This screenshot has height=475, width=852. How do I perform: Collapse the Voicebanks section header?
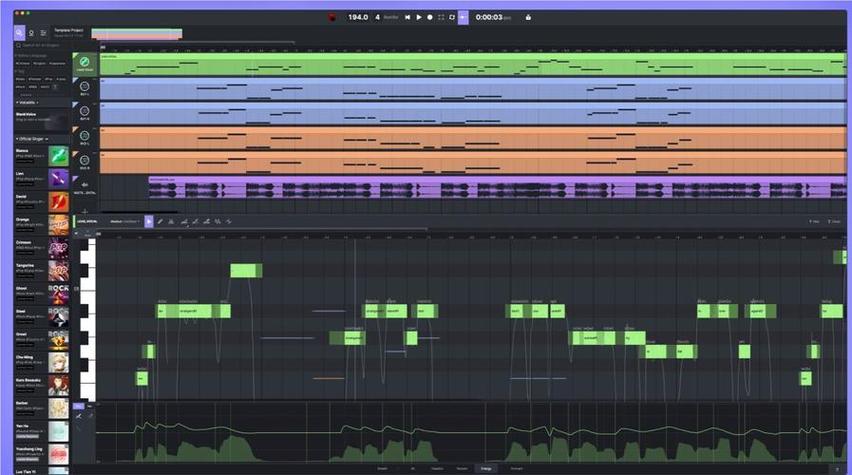point(27,102)
